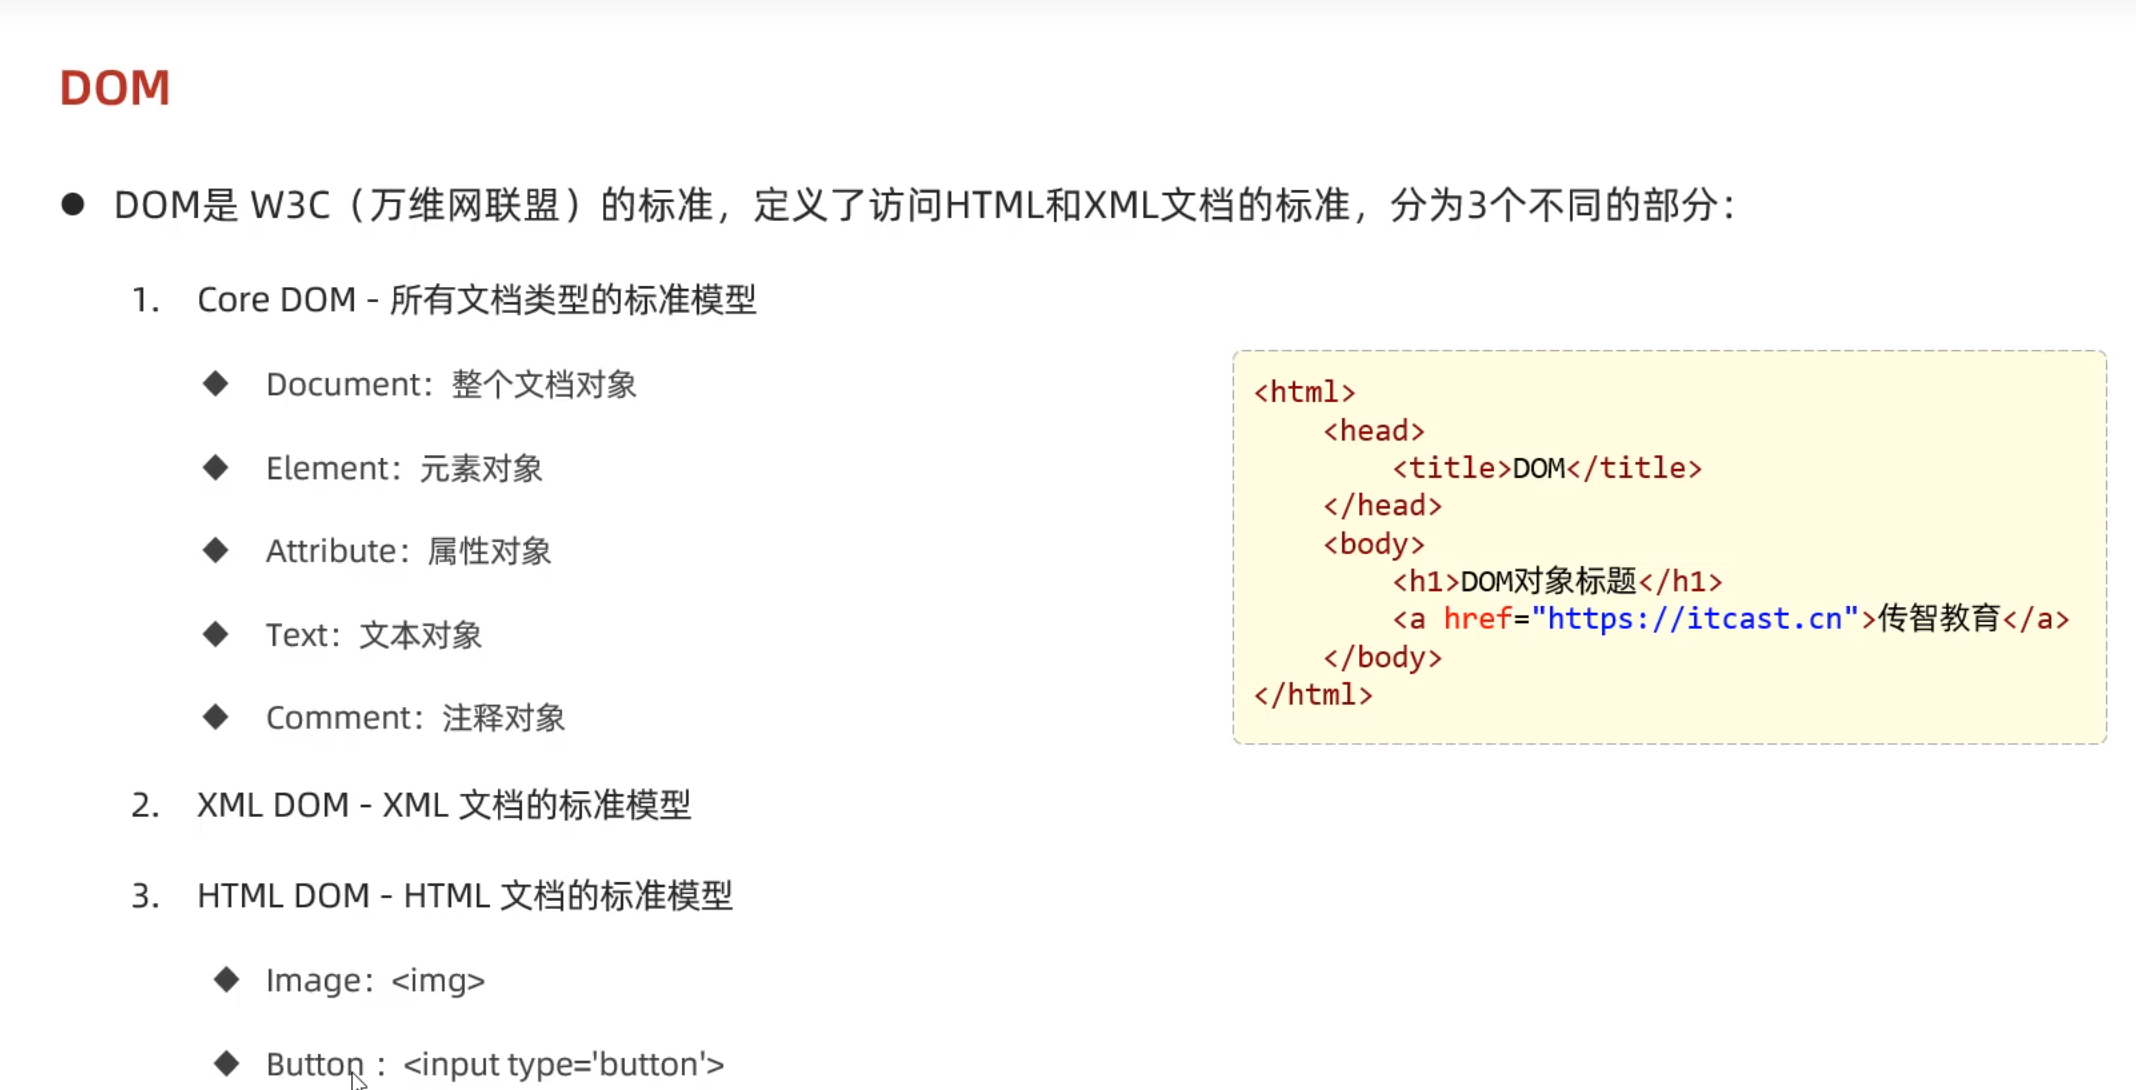Click the diamond bullet beside Document

click(215, 384)
